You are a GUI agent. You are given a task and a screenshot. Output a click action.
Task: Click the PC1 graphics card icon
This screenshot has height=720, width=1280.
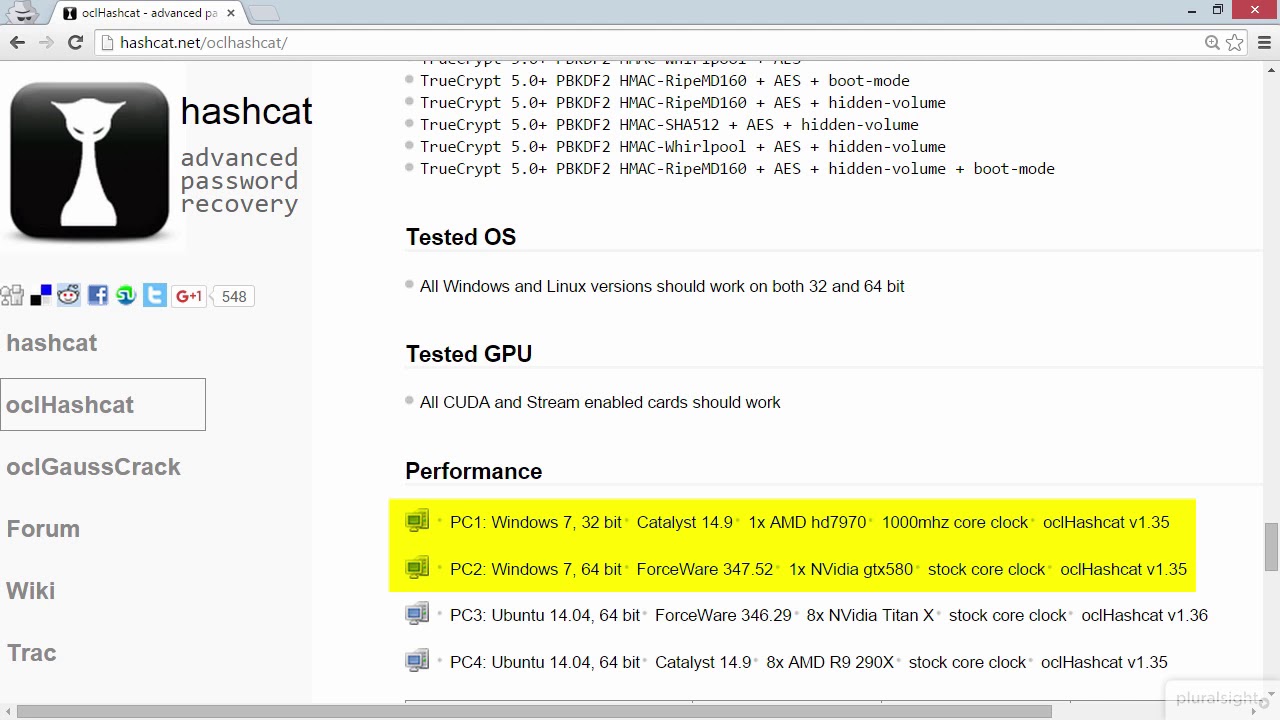coord(417,521)
